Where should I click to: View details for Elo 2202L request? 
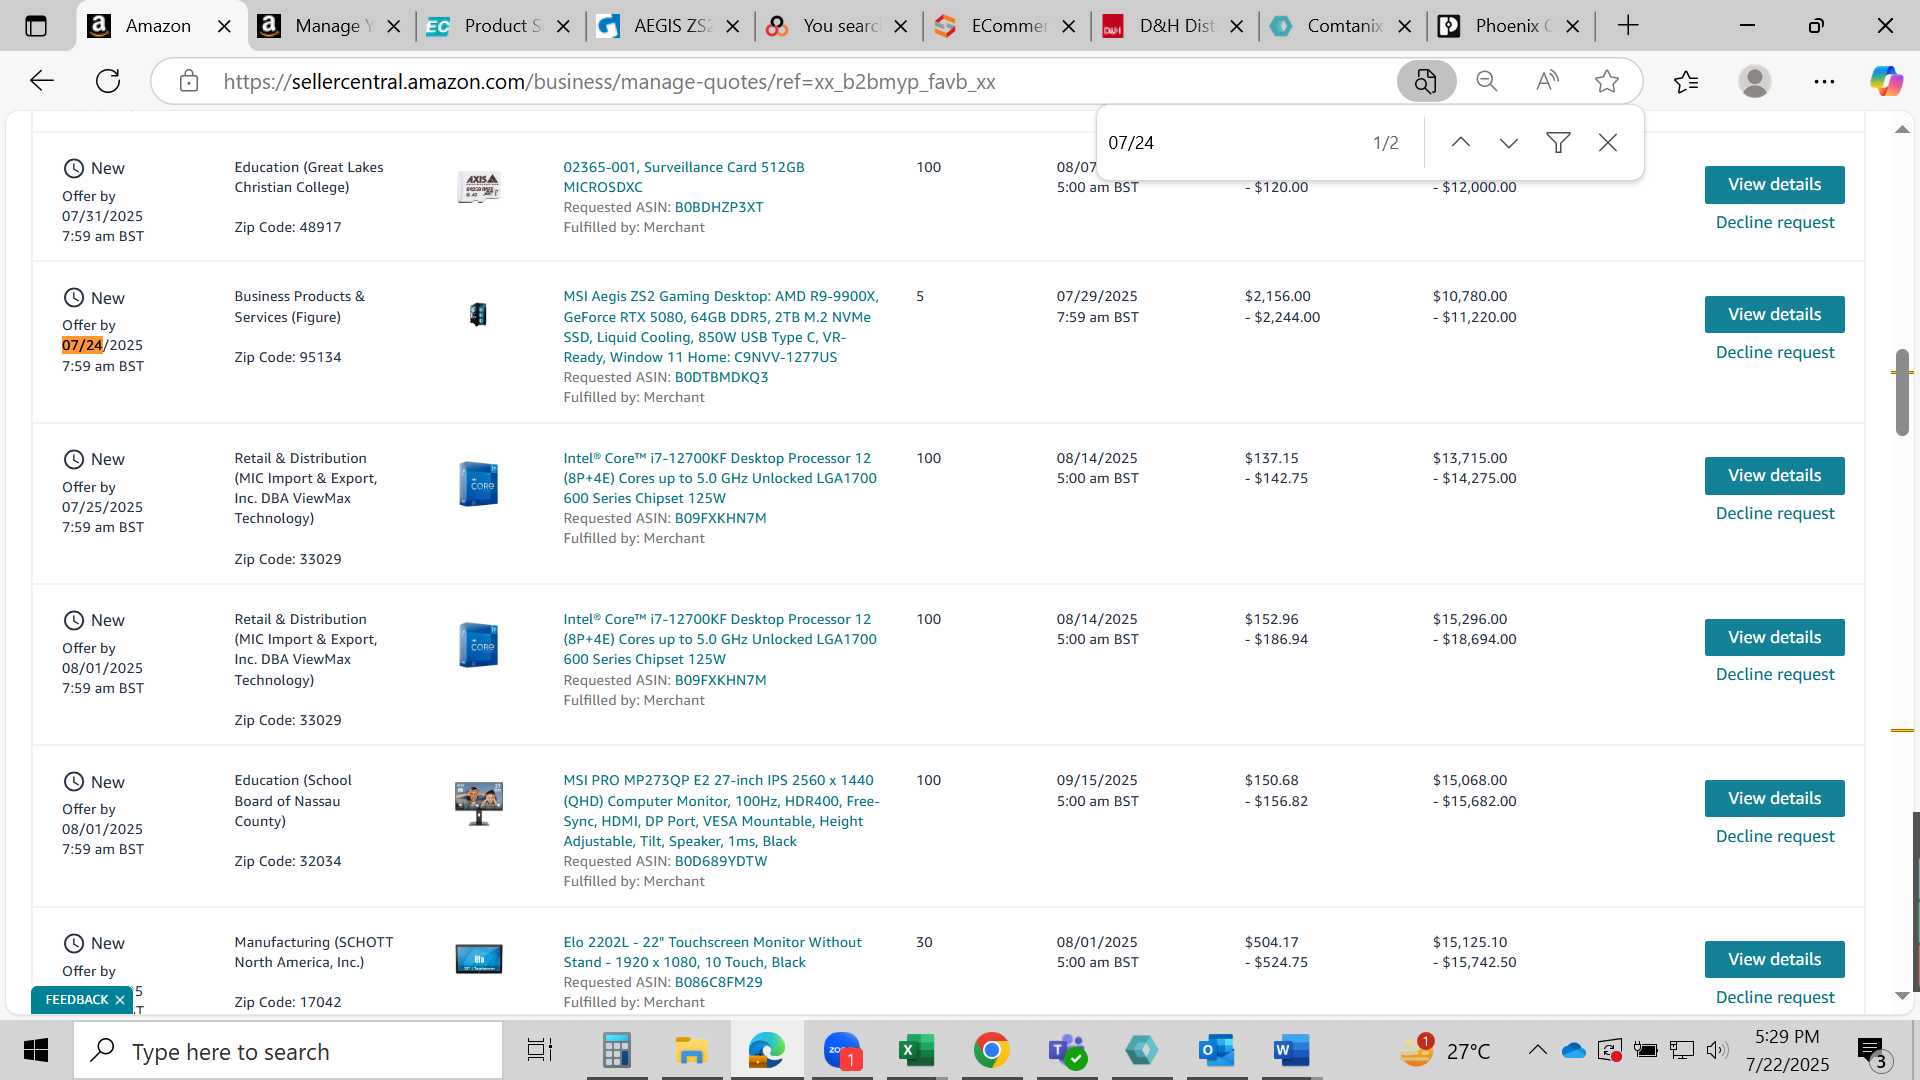1774,960
